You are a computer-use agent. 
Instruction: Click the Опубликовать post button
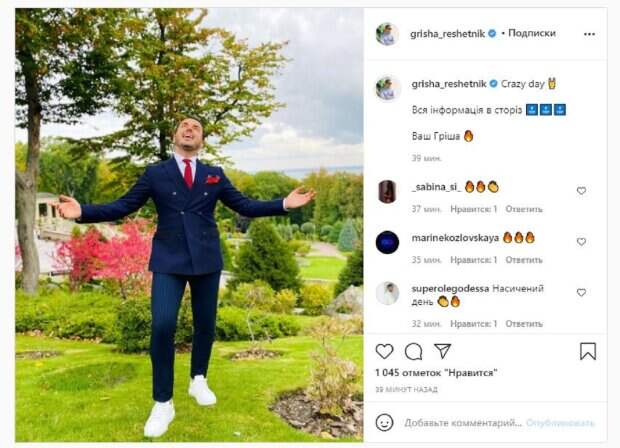[561, 422]
